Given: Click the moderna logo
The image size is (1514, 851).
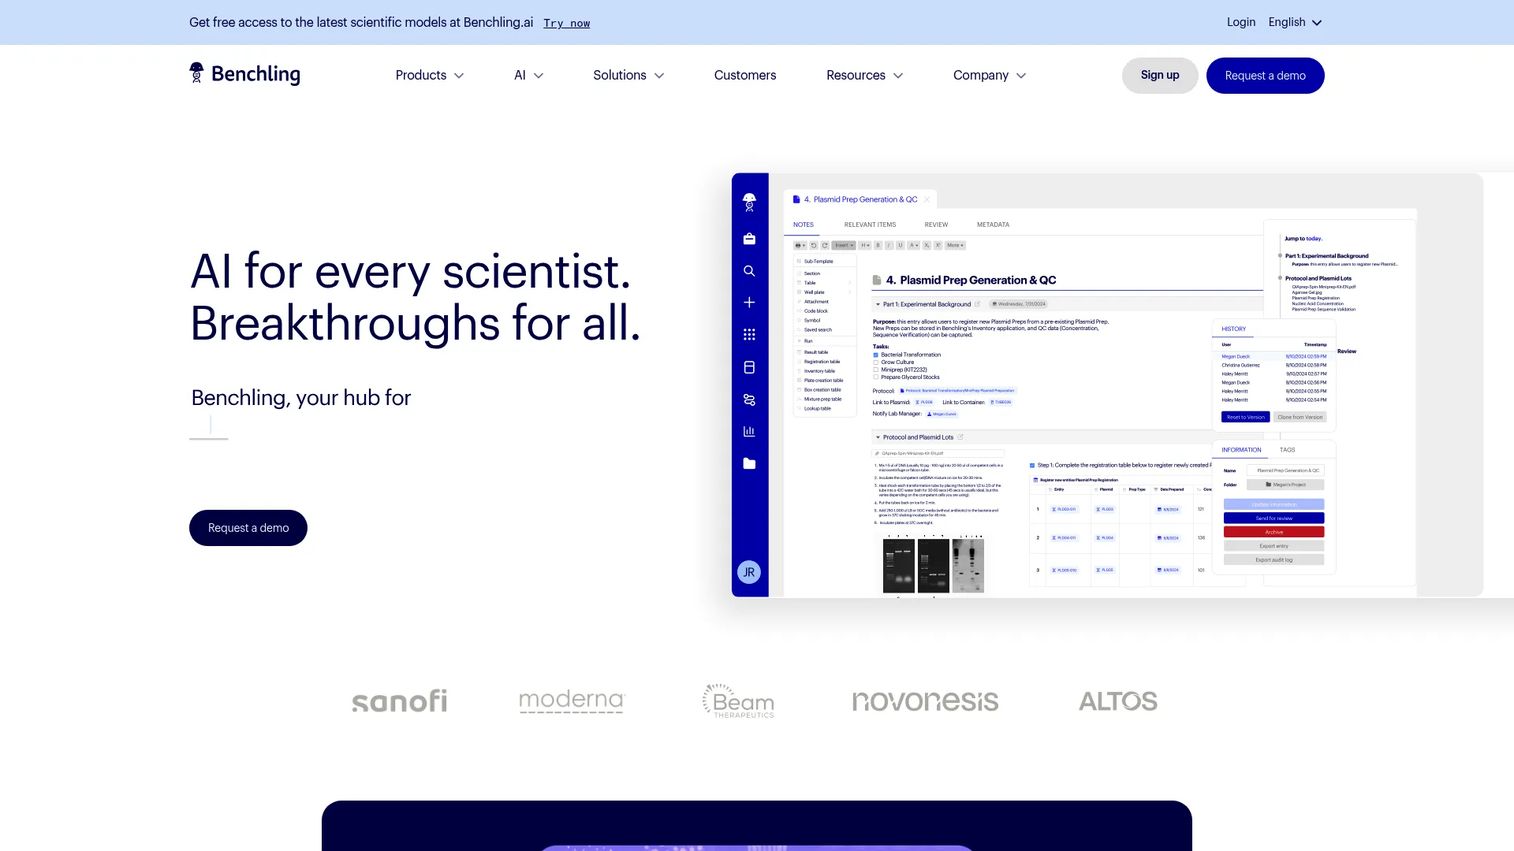Looking at the screenshot, I should (571, 701).
